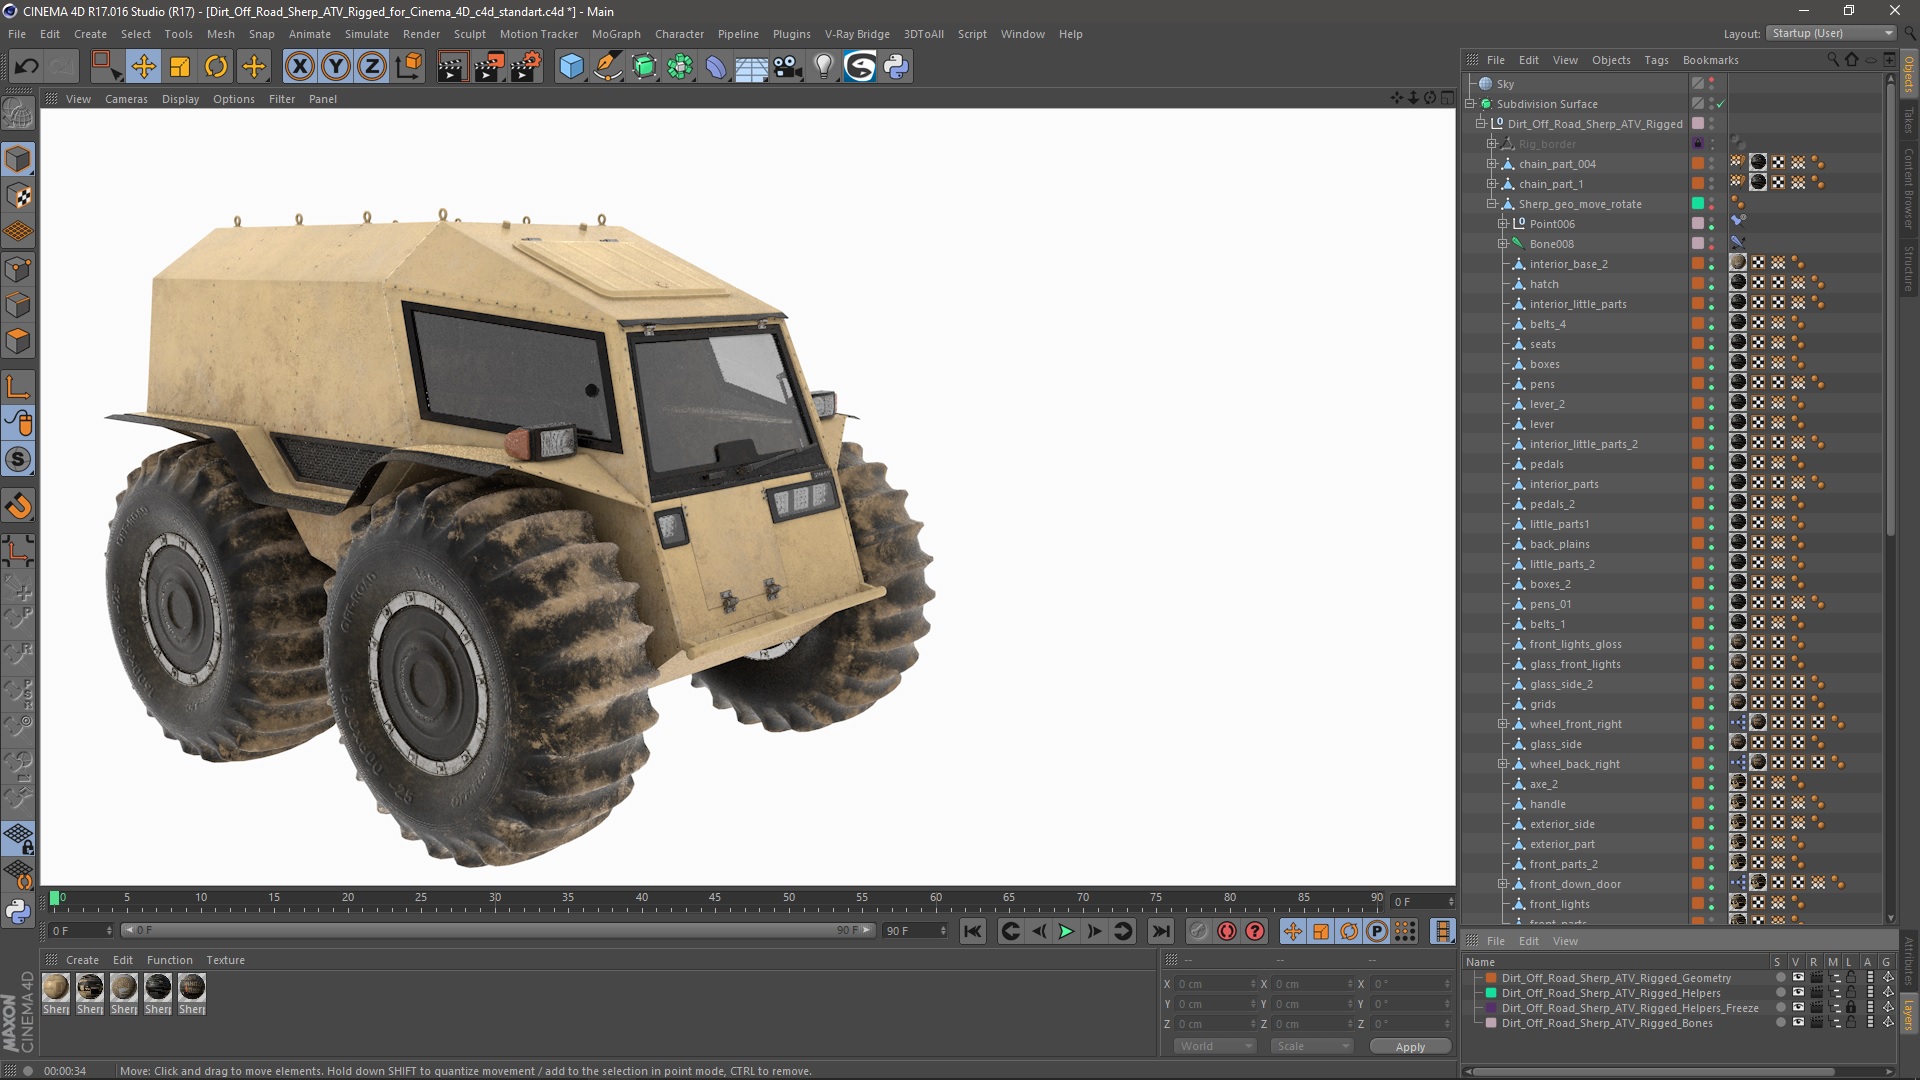Activate the Move tool in the toolbar
This screenshot has width=1920, height=1080.
pos(143,67)
